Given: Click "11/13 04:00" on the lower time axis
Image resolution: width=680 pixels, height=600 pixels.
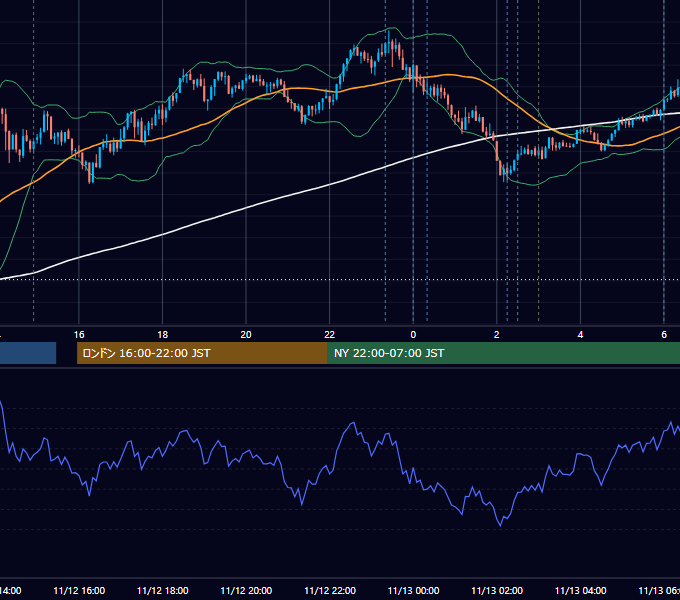Looking at the screenshot, I should point(581,590).
